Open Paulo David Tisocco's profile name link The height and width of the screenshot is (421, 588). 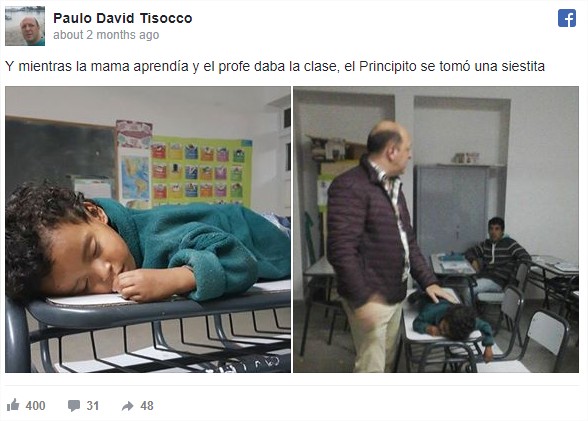click(x=123, y=18)
